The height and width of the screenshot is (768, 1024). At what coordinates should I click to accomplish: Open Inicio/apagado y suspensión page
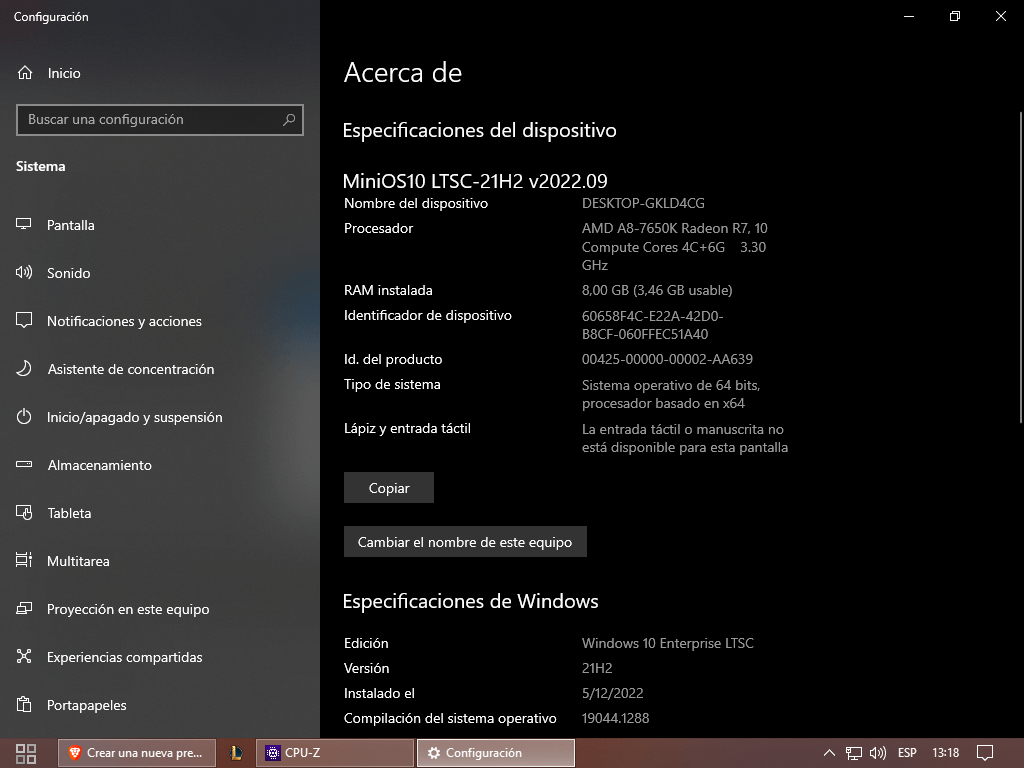(160, 417)
